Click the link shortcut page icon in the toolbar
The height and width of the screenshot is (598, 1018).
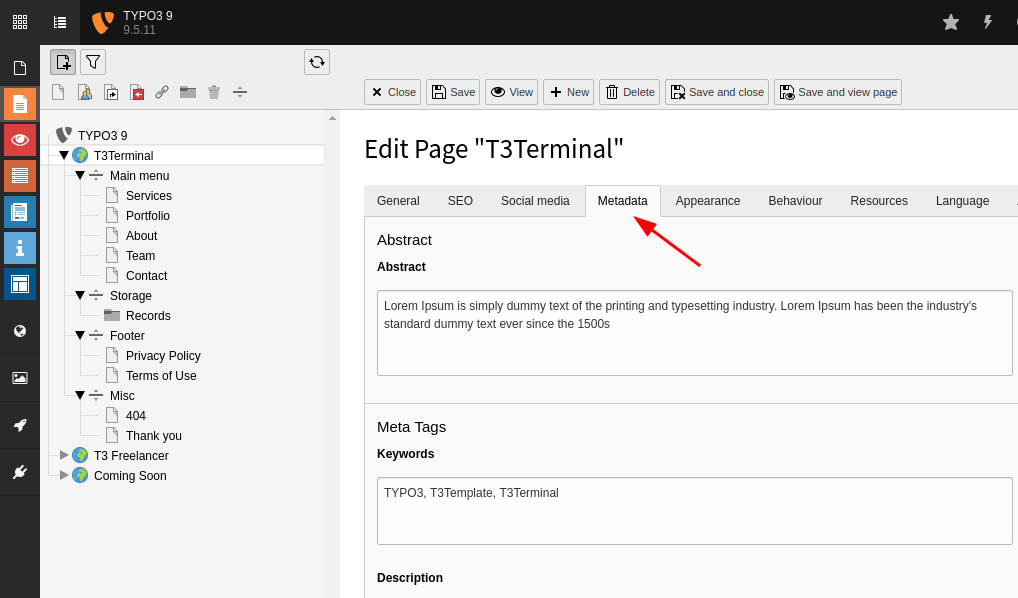pyautogui.click(x=162, y=92)
